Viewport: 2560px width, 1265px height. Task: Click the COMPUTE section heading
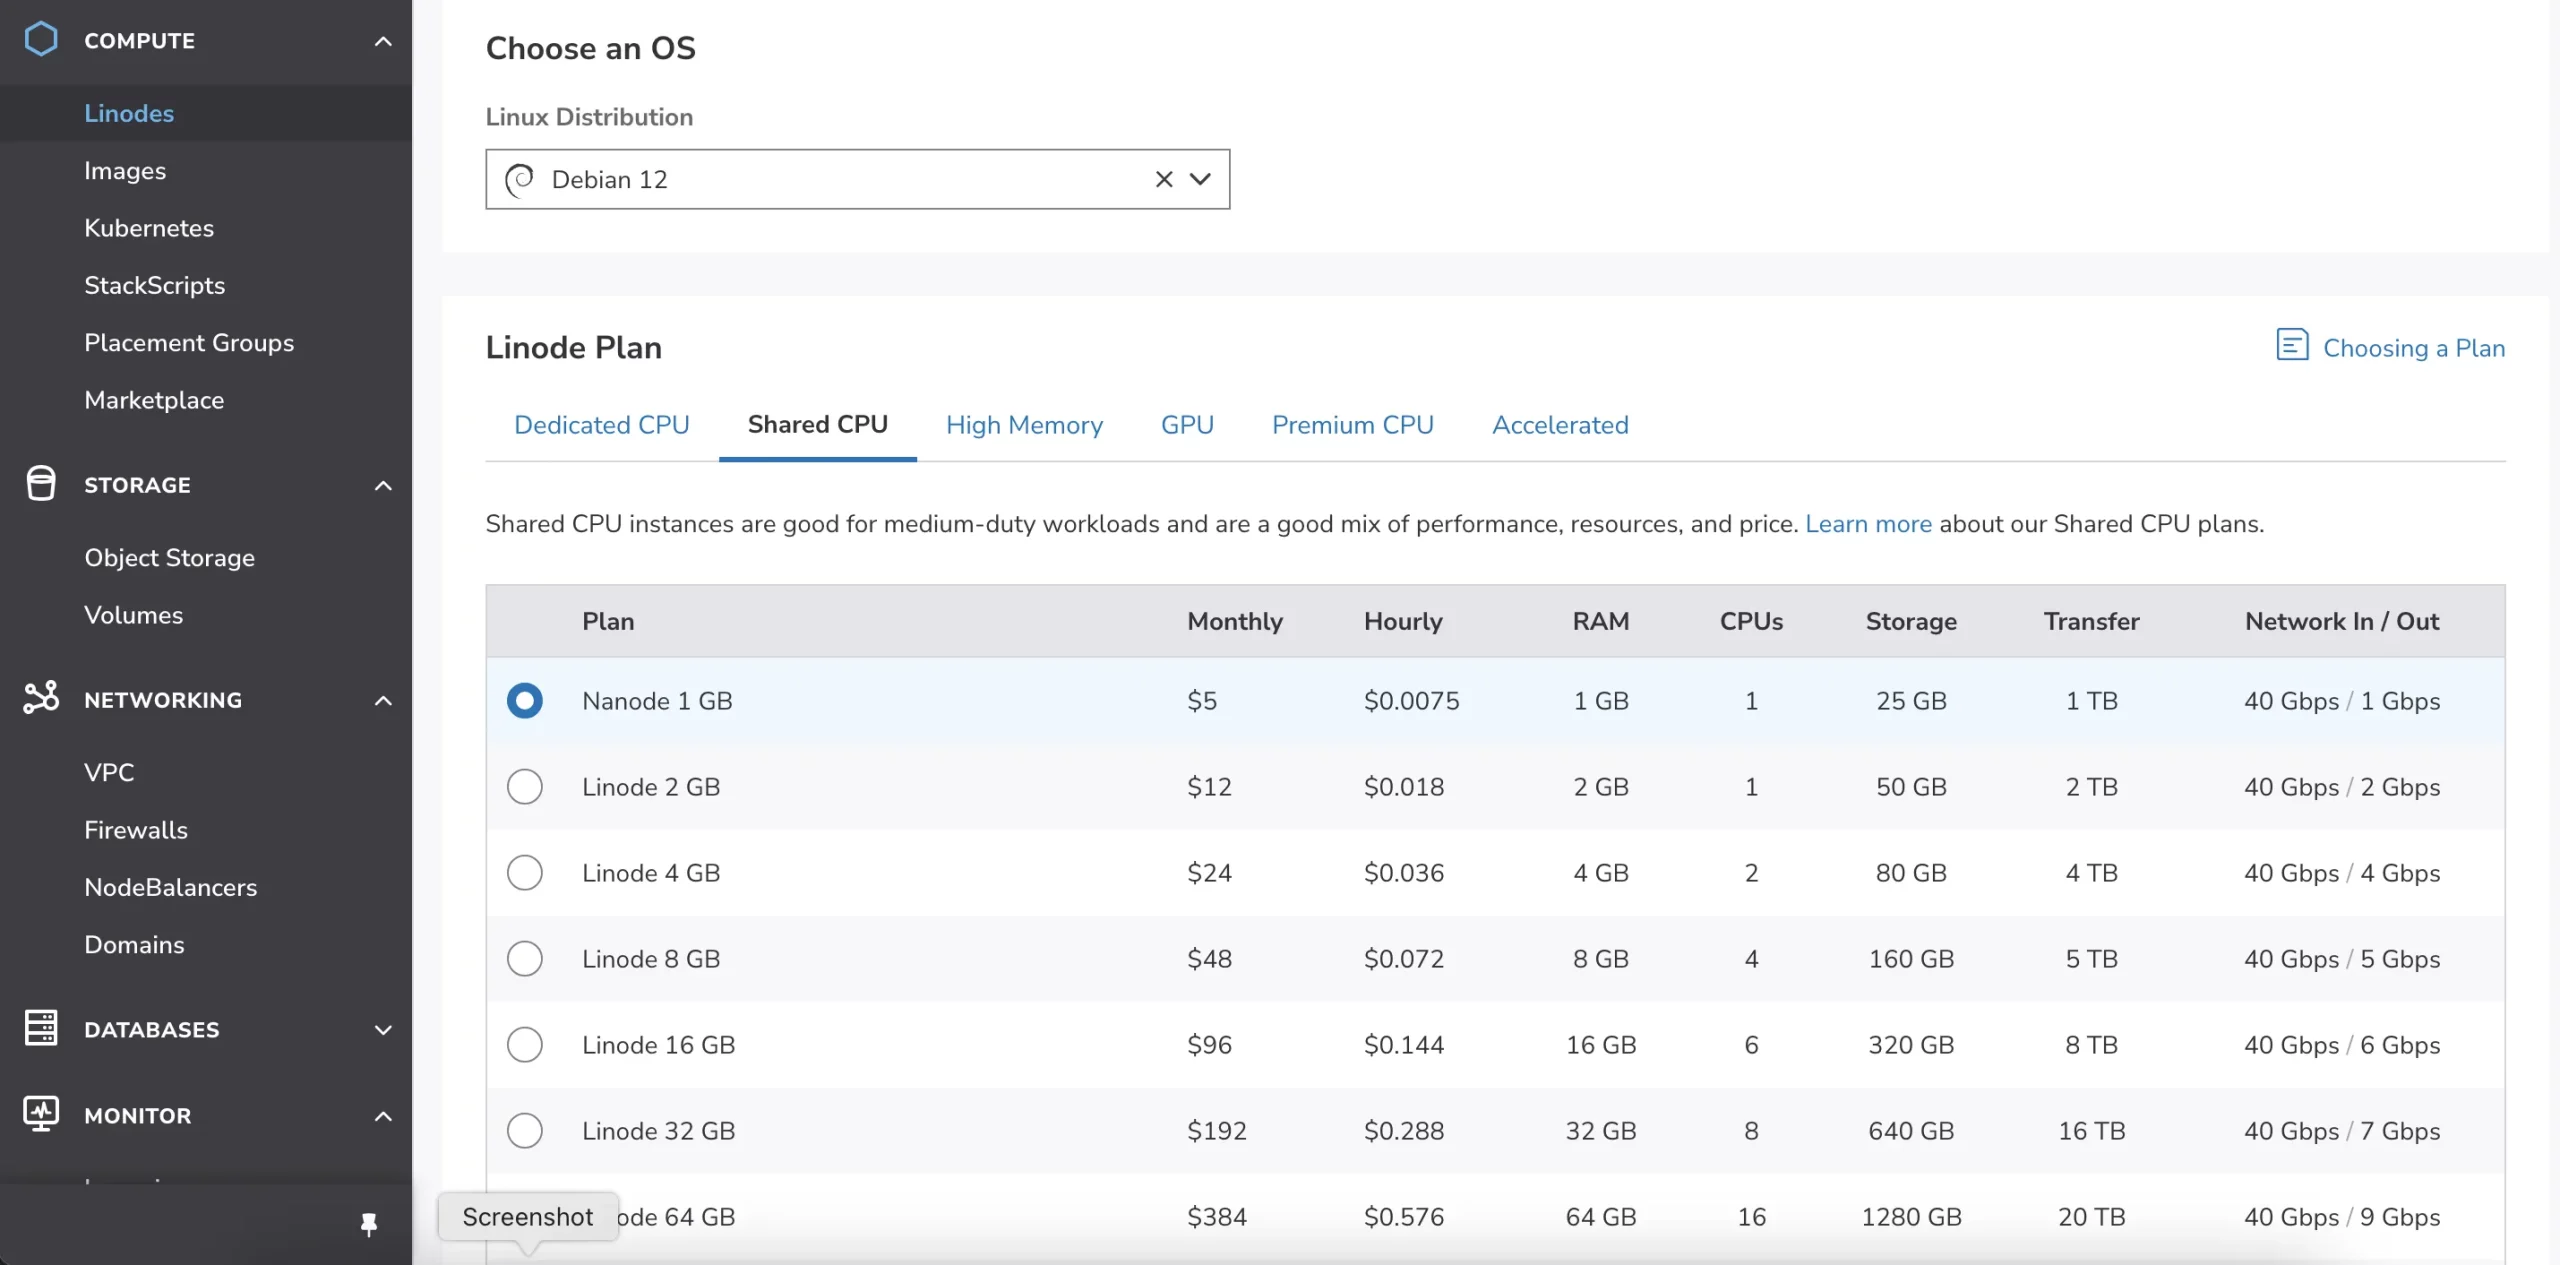139,41
